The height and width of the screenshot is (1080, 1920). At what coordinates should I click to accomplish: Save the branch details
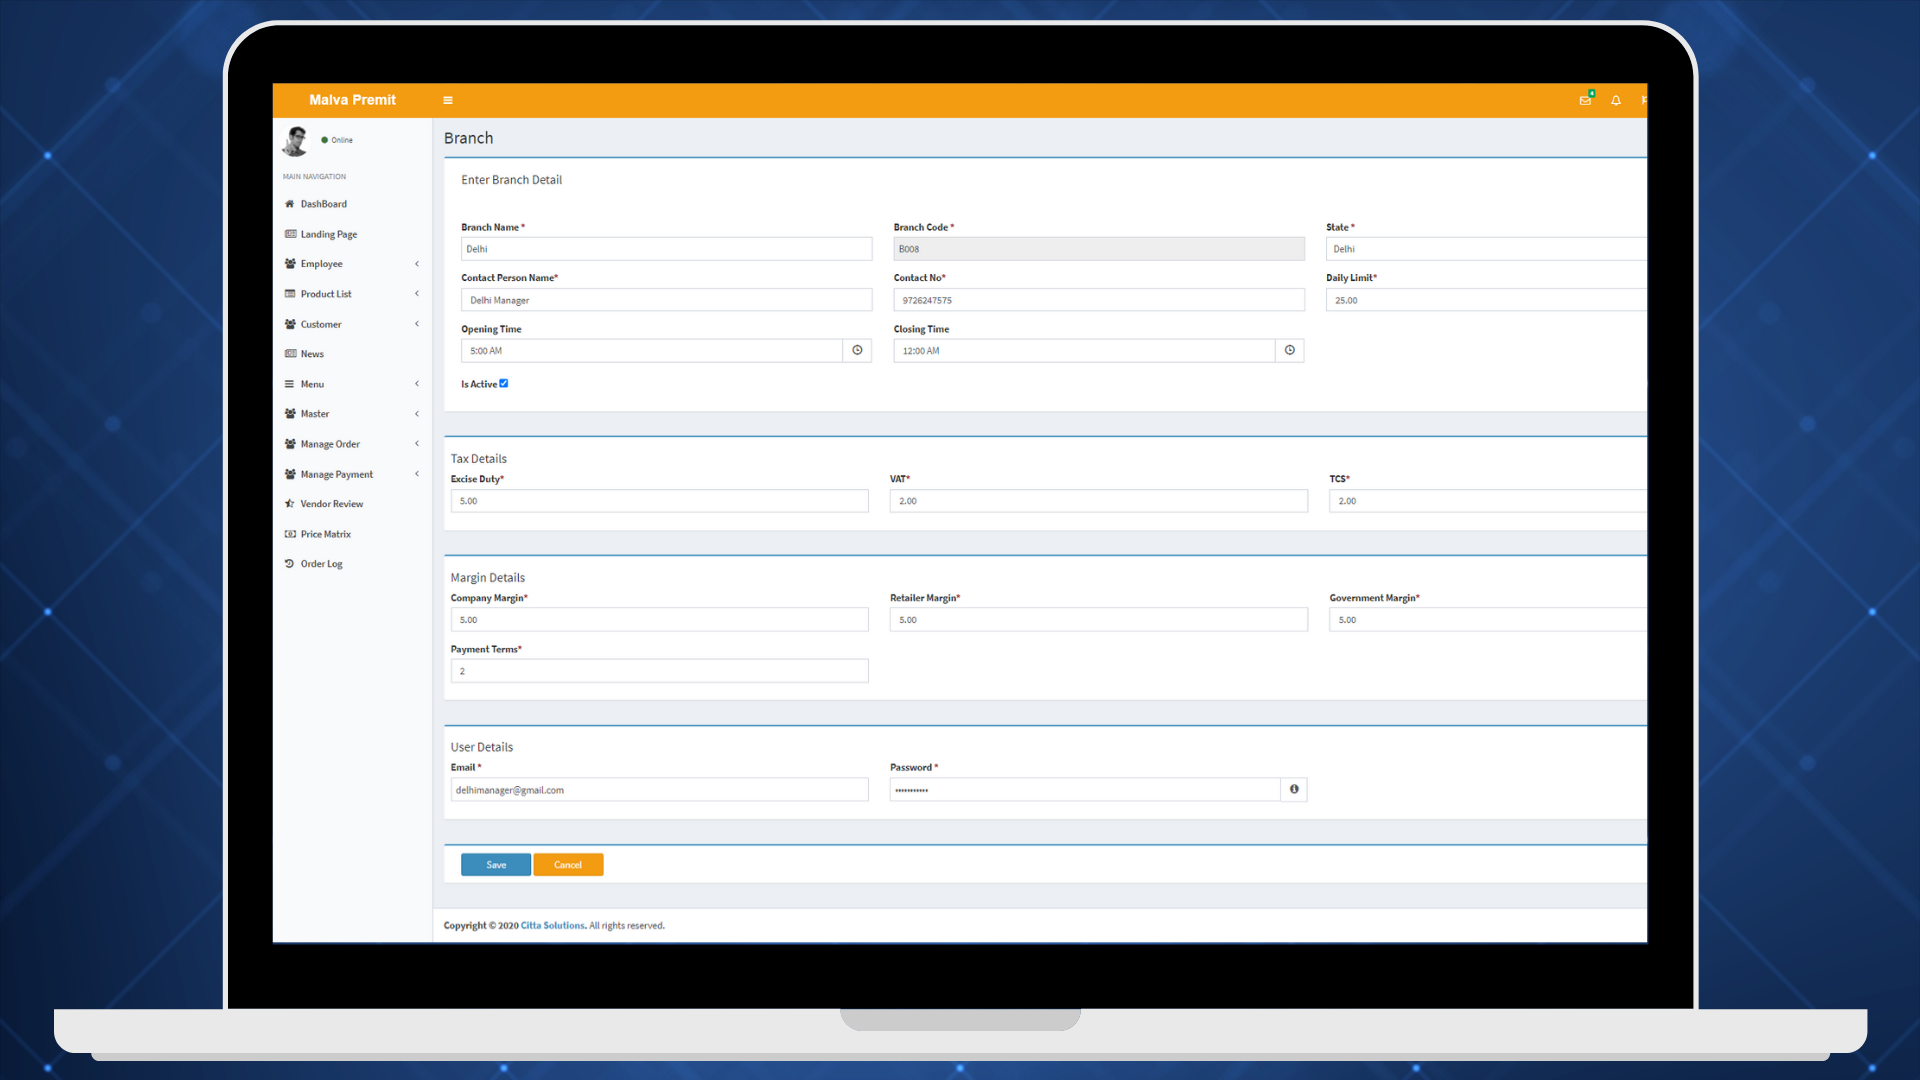point(496,865)
